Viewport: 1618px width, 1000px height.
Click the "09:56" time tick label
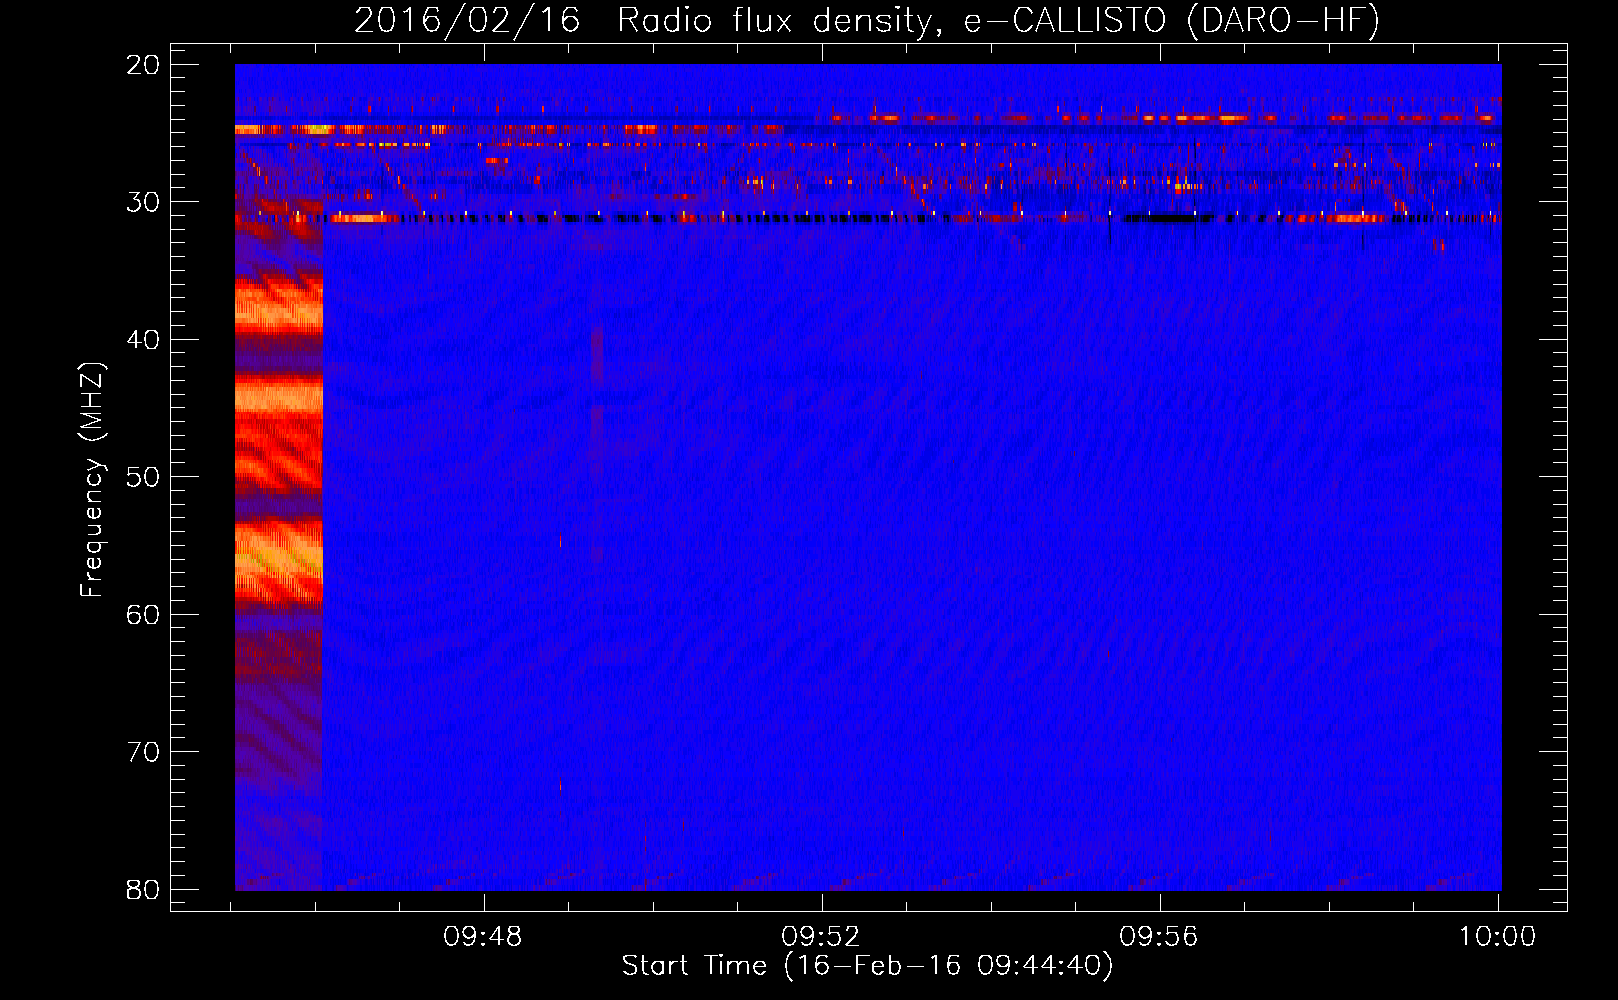(x=1159, y=937)
